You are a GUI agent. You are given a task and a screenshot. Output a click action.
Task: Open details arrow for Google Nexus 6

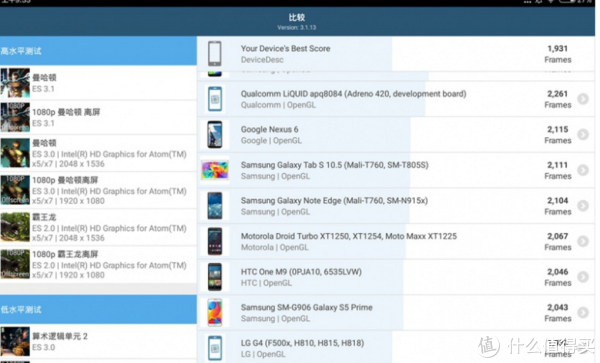(x=583, y=135)
